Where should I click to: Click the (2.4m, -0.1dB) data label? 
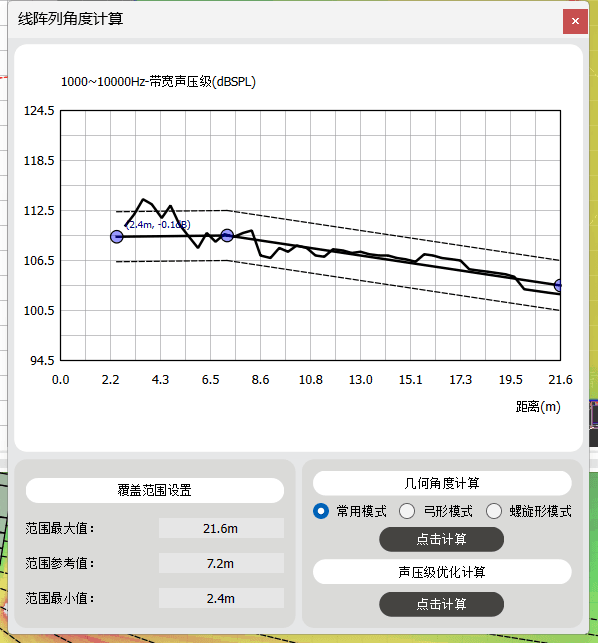158,225
